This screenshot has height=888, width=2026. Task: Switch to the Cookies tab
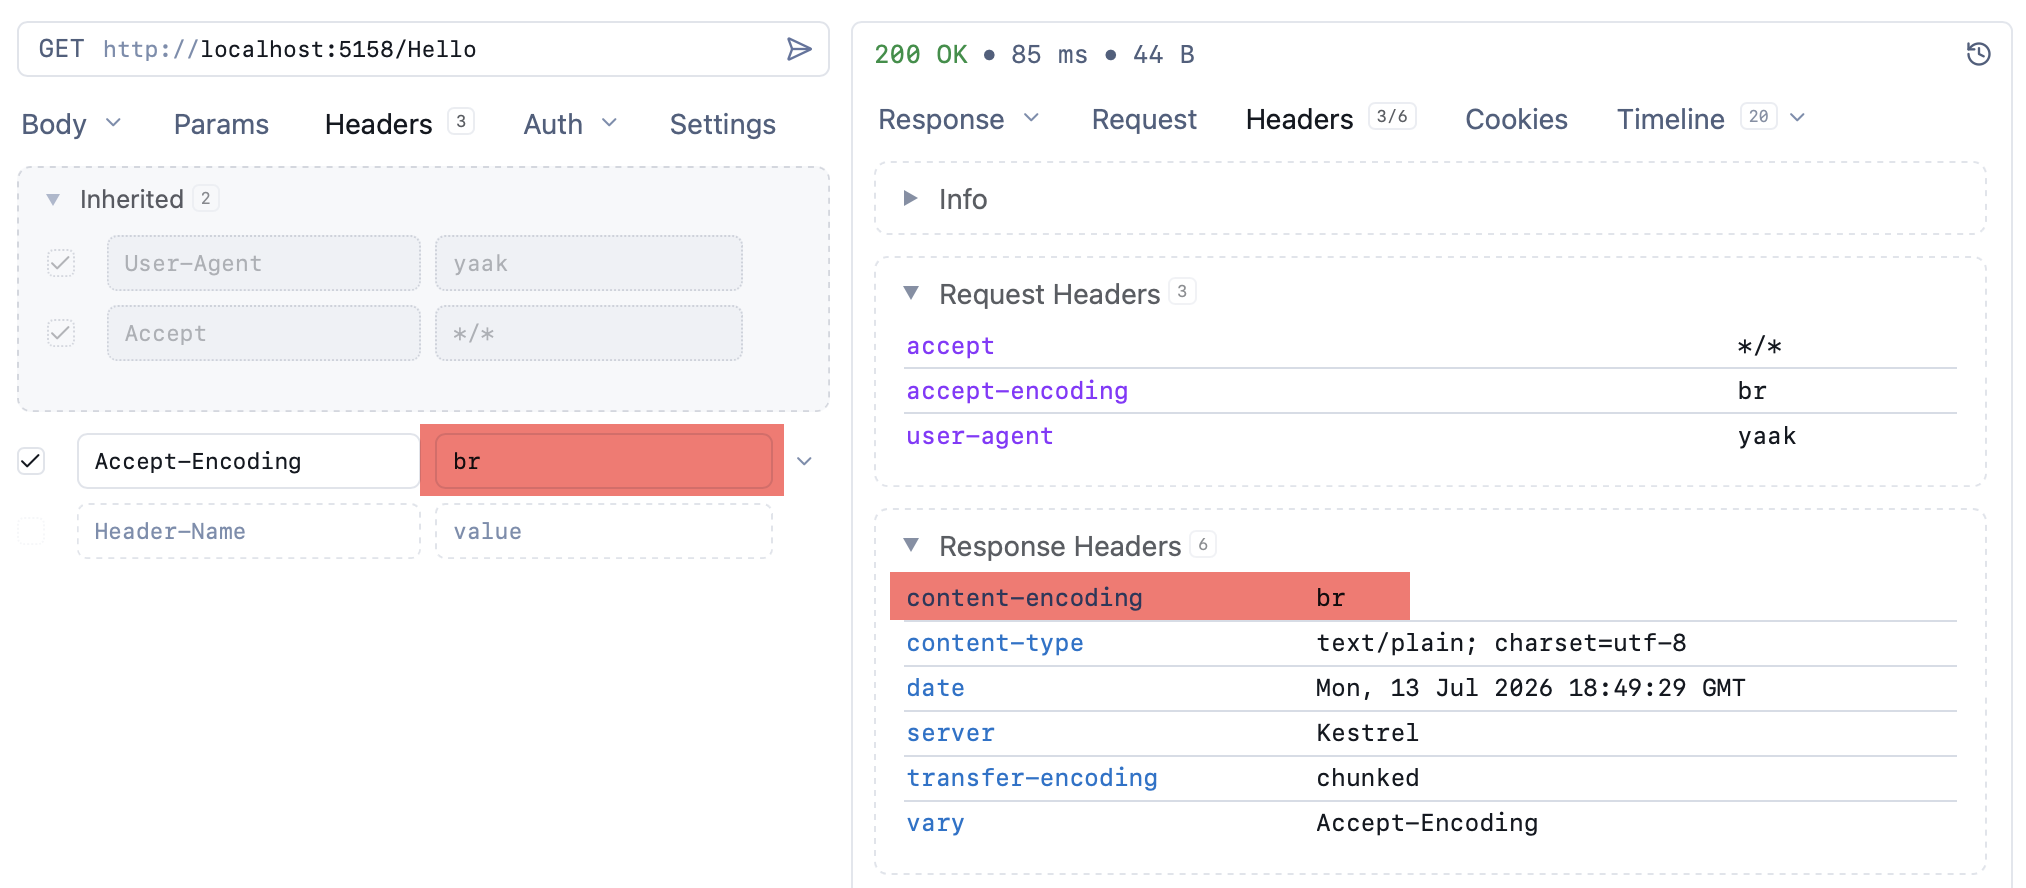(x=1516, y=119)
